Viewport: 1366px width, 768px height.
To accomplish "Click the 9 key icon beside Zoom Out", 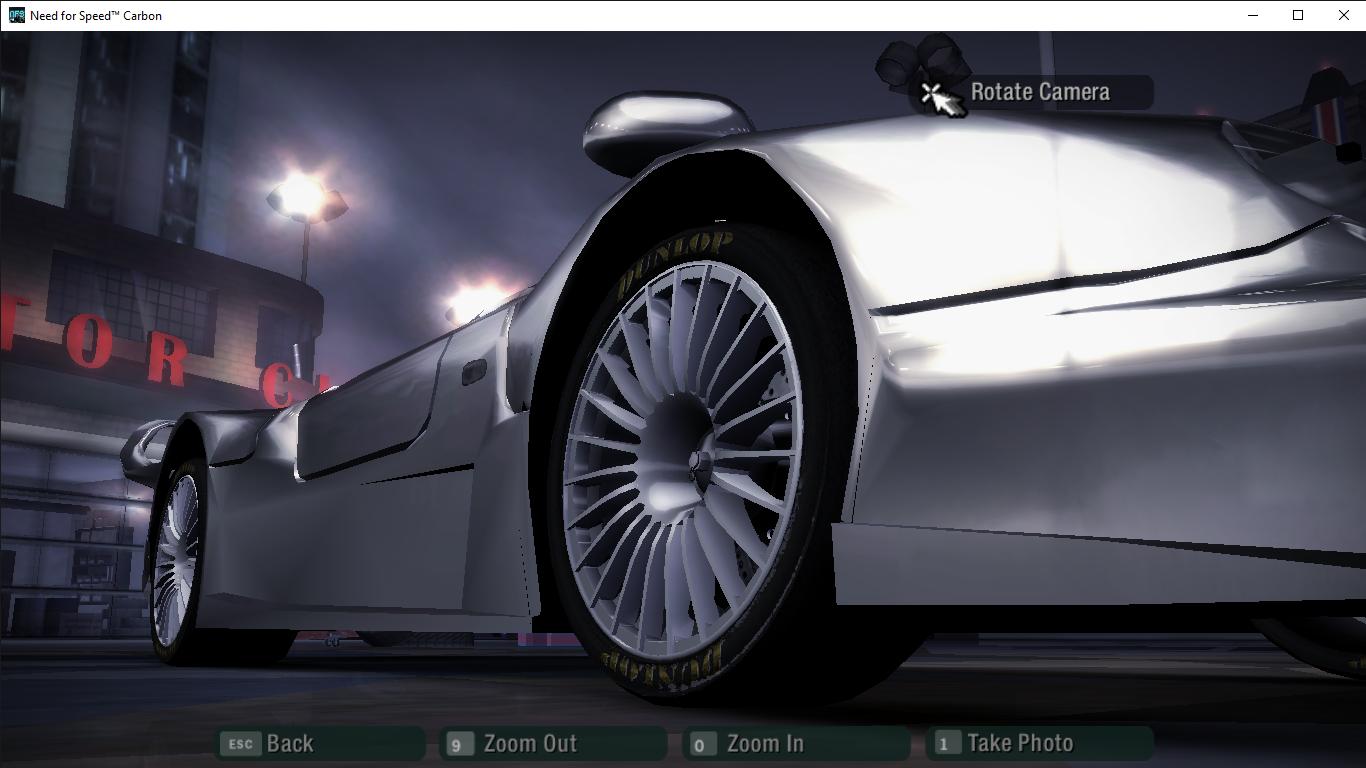I will (x=460, y=745).
